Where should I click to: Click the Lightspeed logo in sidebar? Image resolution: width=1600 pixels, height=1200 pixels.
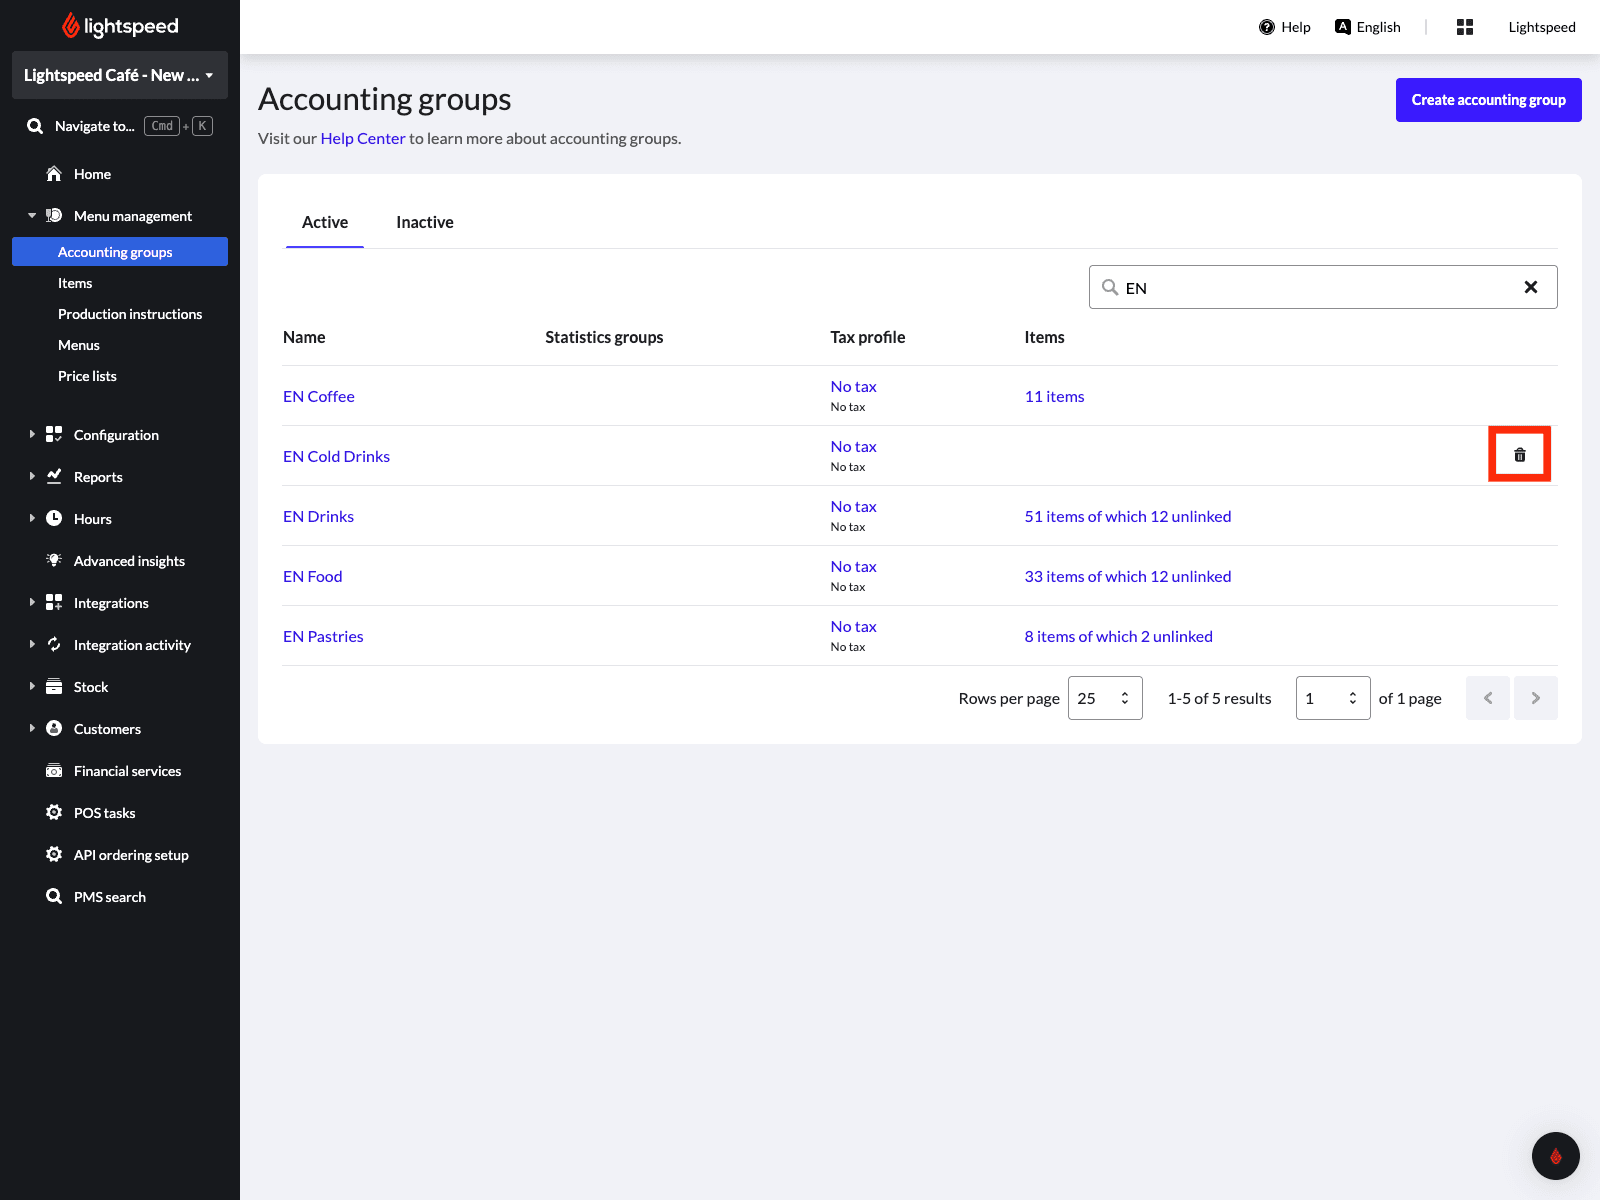click(x=120, y=26)
